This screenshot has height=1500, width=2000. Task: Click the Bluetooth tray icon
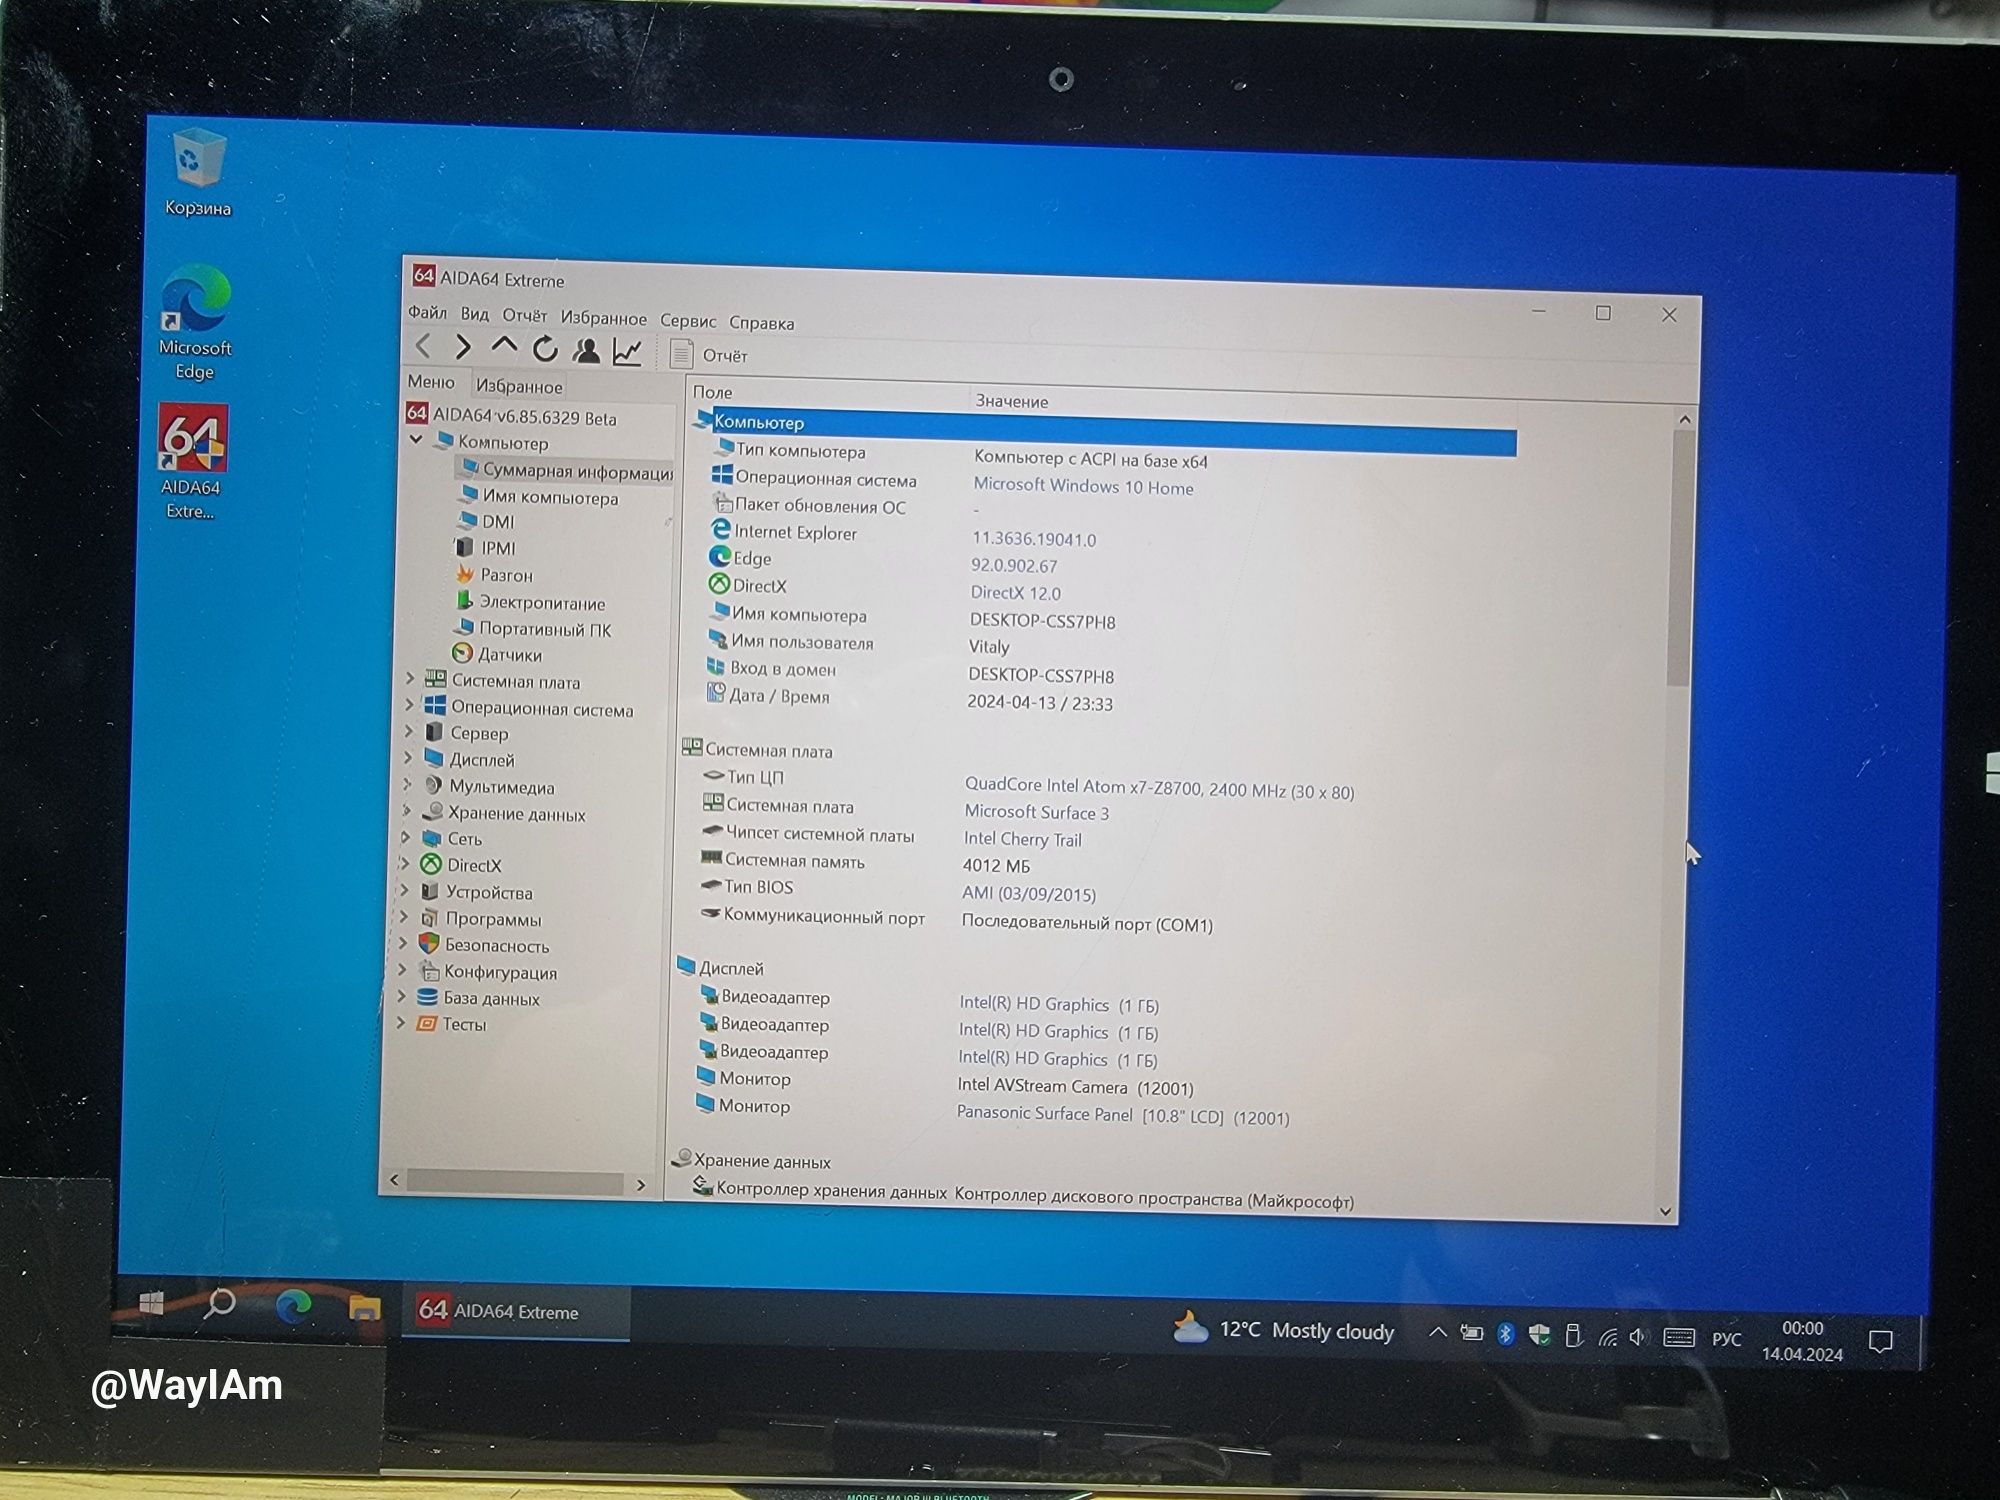[x=1505, y=1334]
